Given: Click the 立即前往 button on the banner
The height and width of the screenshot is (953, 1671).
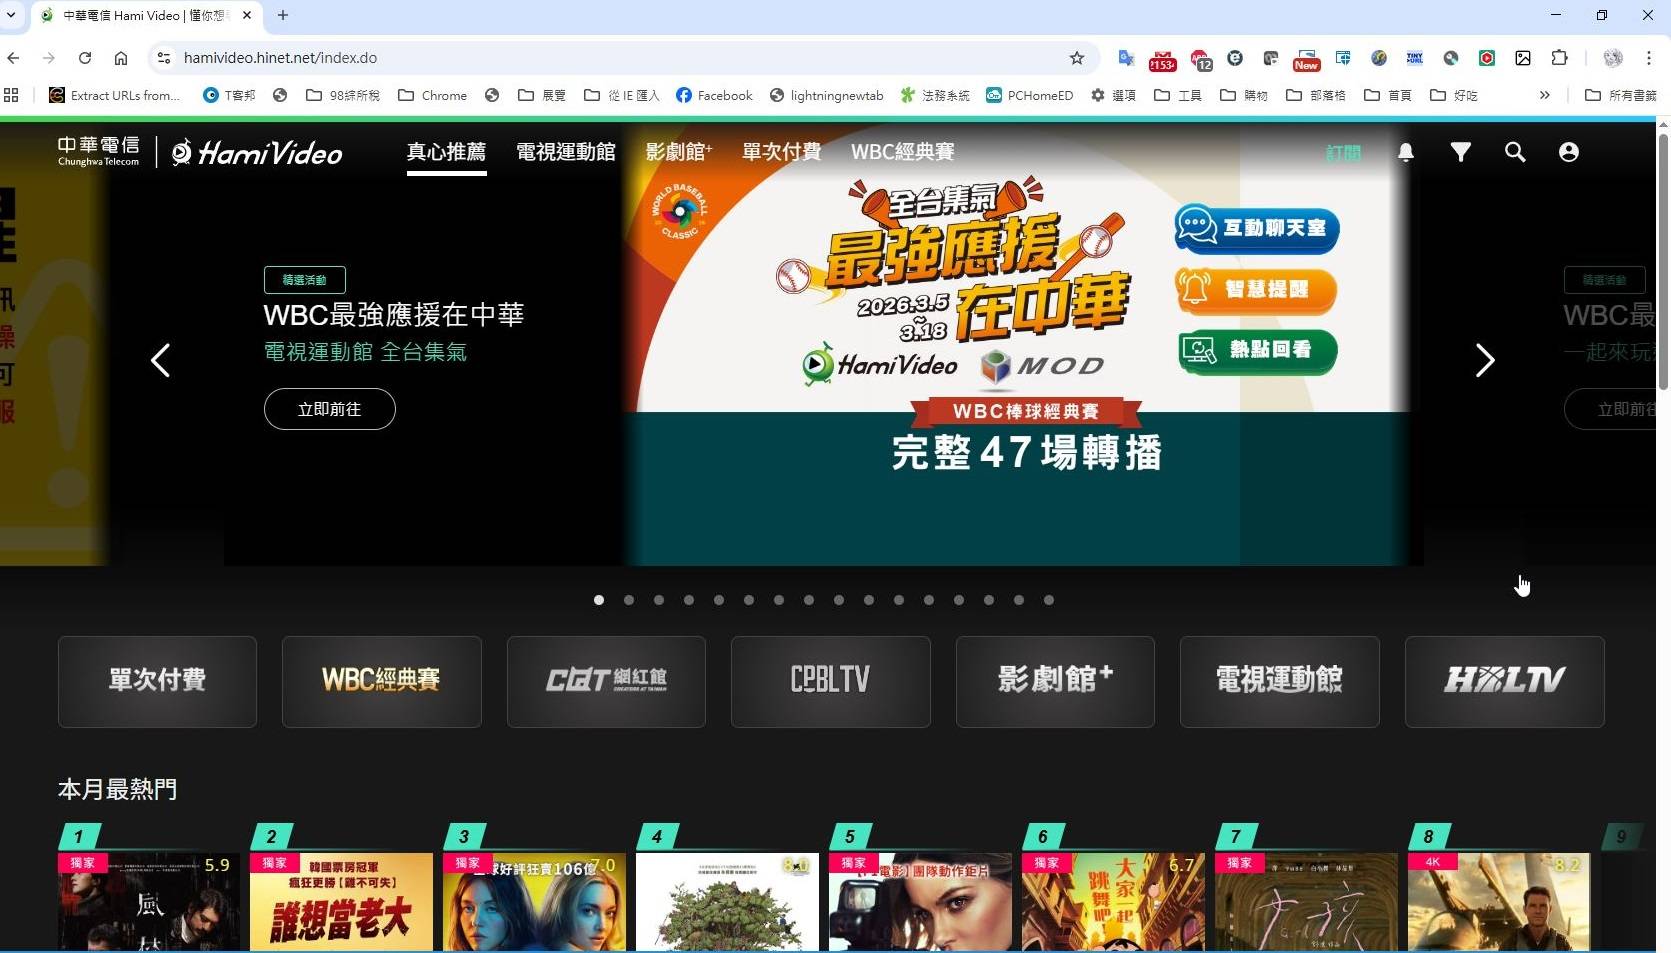Looking at the screenshot, I should tap(328, 409).
